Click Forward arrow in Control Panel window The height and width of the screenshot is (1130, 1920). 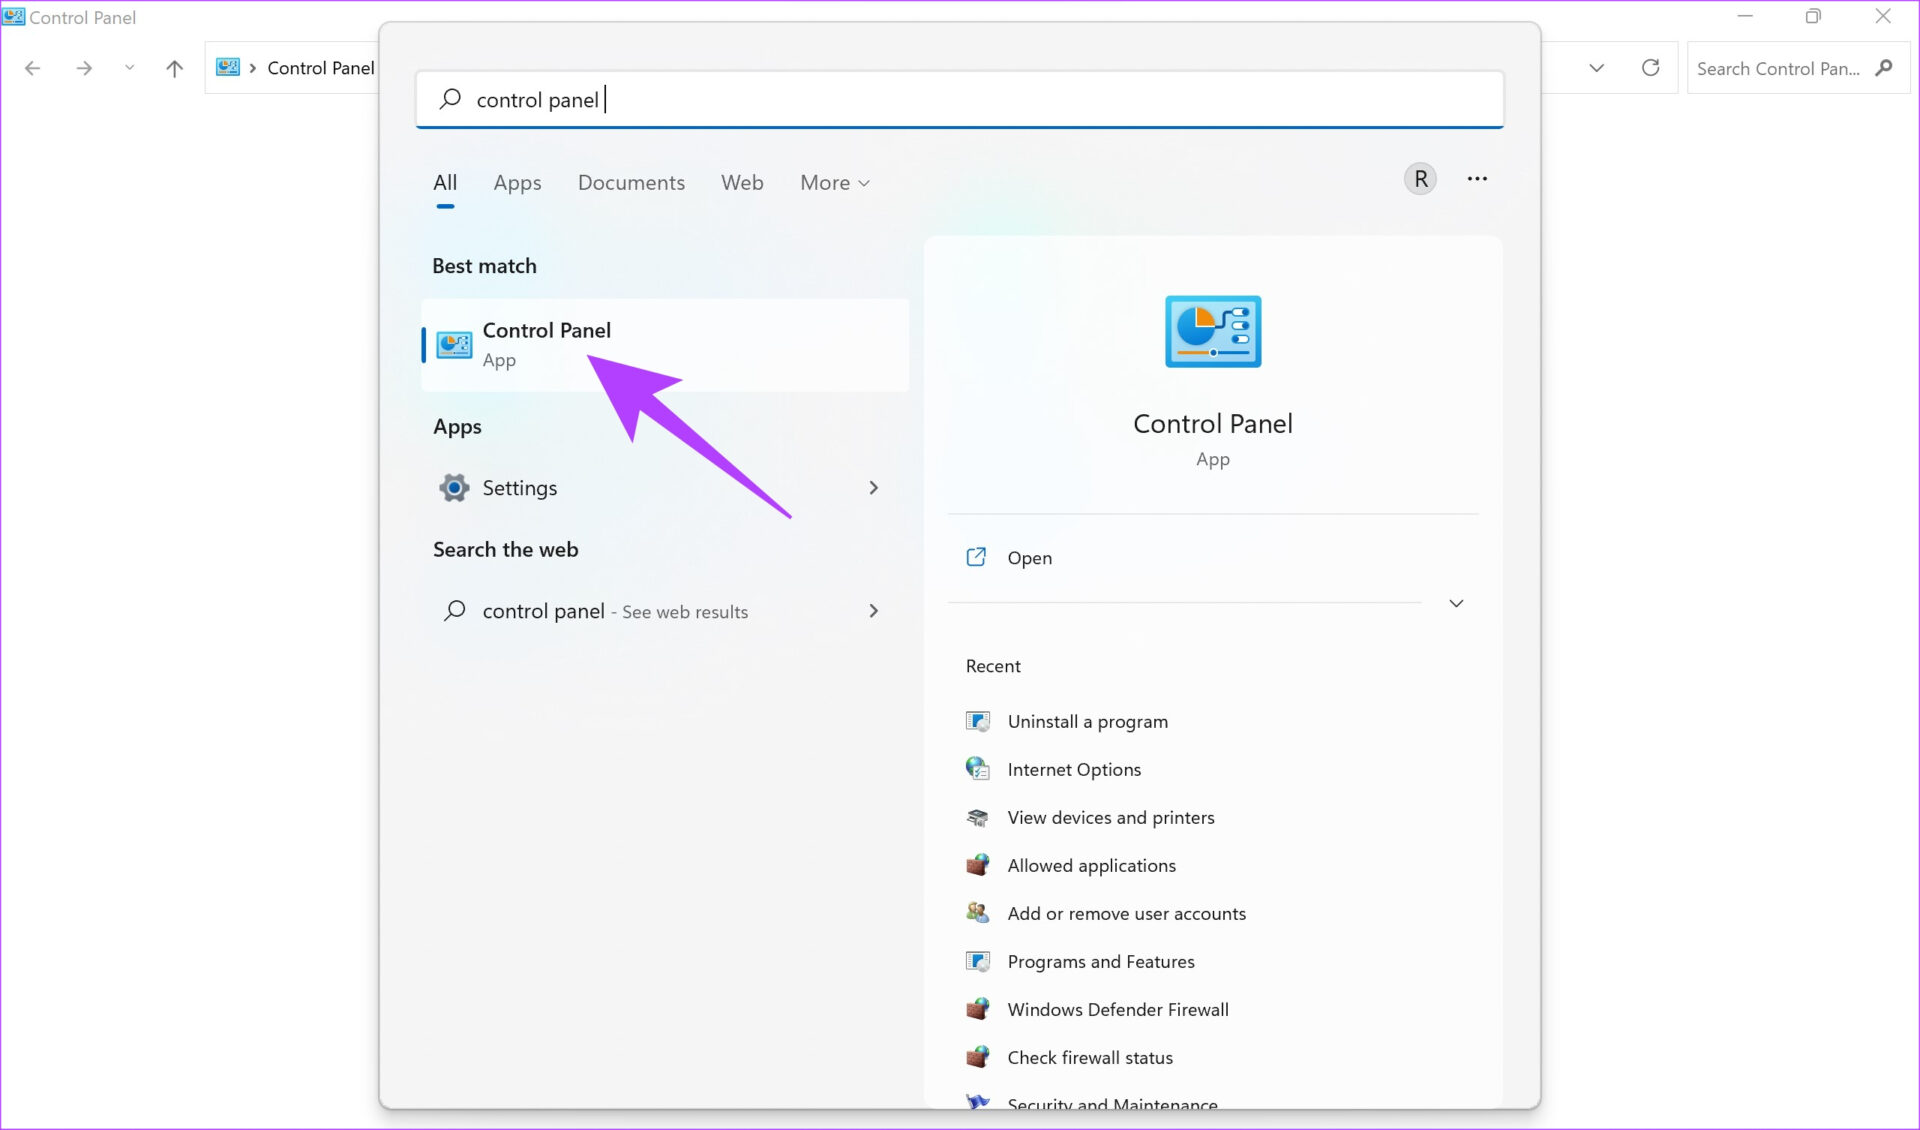coord(84,68)
